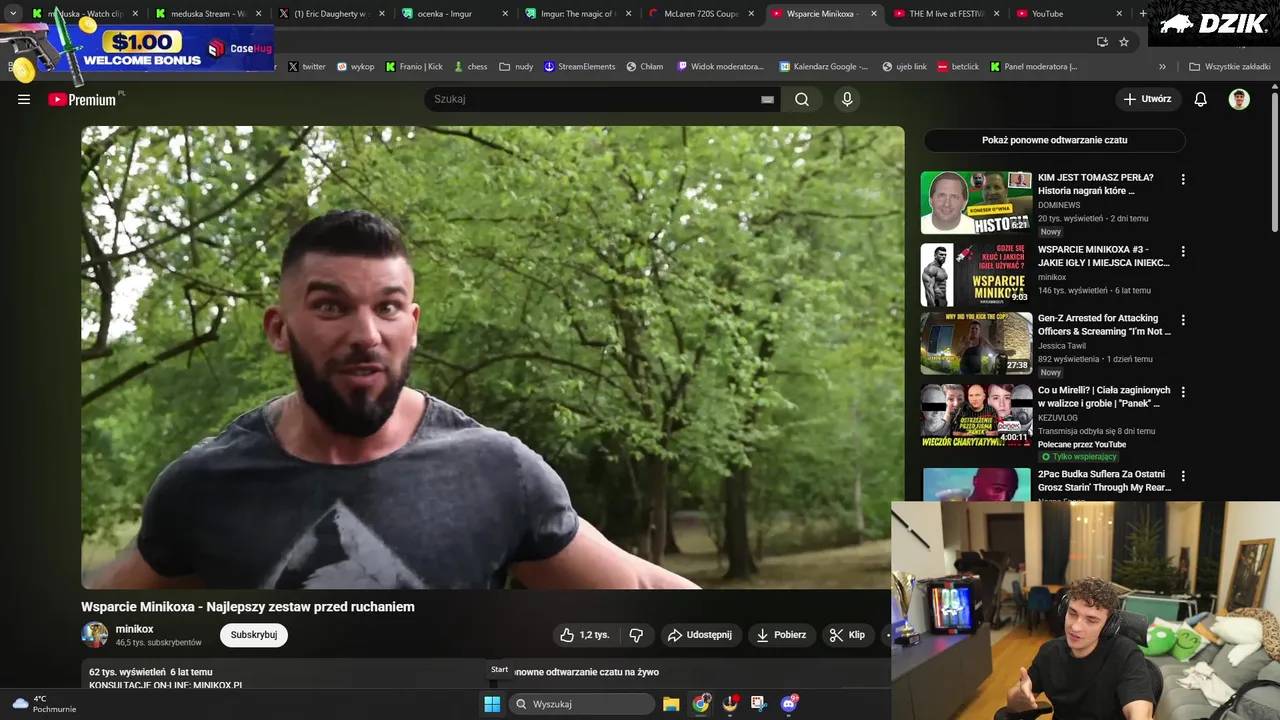Open the Franio | Kick bookmark
Viewport: 1280px width, 720px height.
pos(414,67)
